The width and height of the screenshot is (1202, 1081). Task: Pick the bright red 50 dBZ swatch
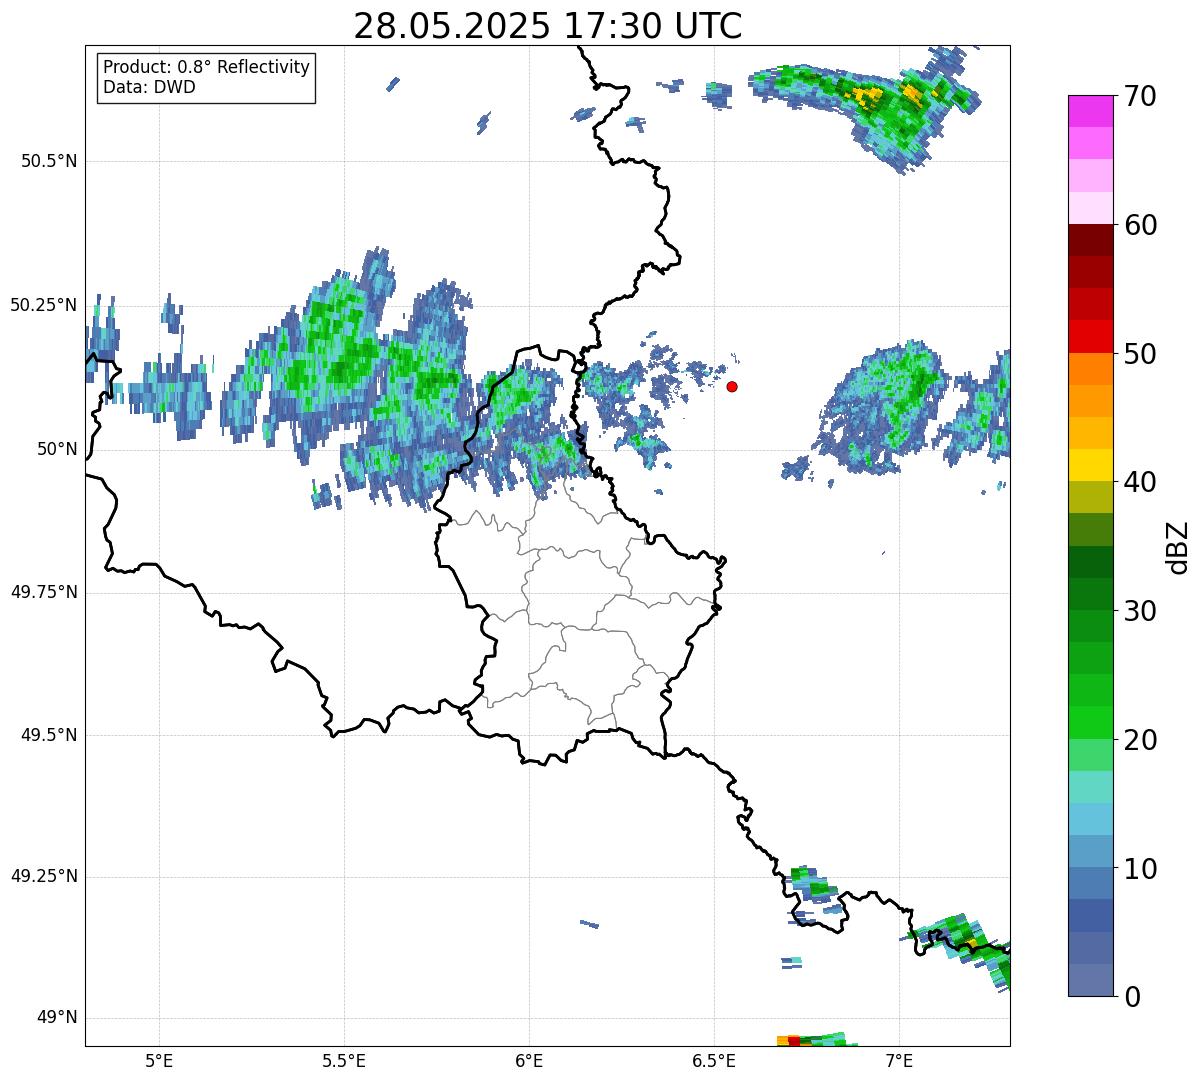tap(1091, 337)
